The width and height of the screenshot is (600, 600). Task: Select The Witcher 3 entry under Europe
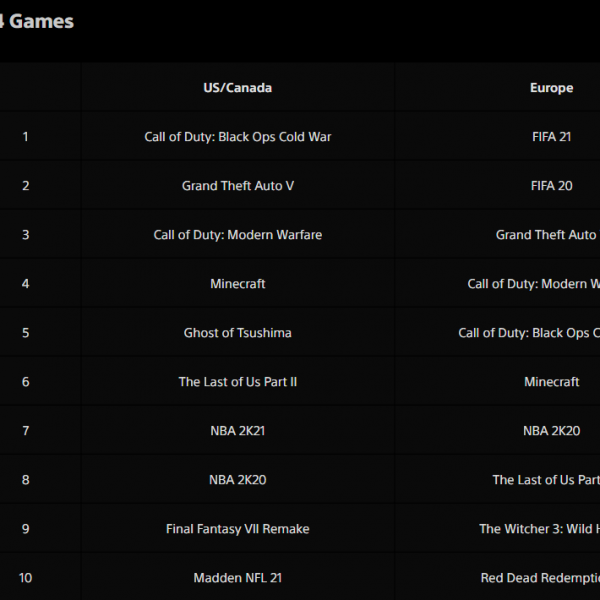(x=540, y=528)
